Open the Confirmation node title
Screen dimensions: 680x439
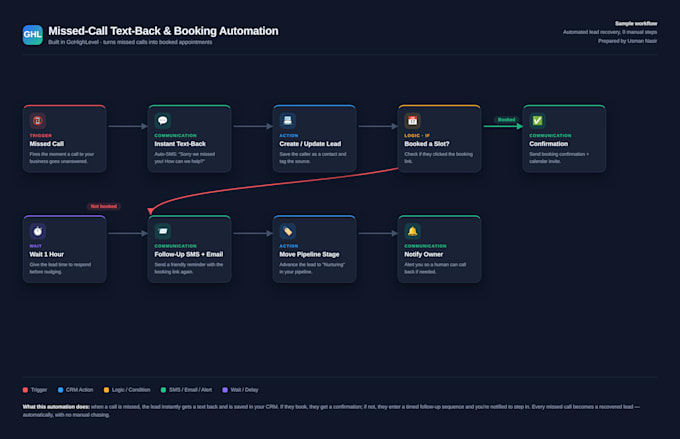(x=548, y=144)
